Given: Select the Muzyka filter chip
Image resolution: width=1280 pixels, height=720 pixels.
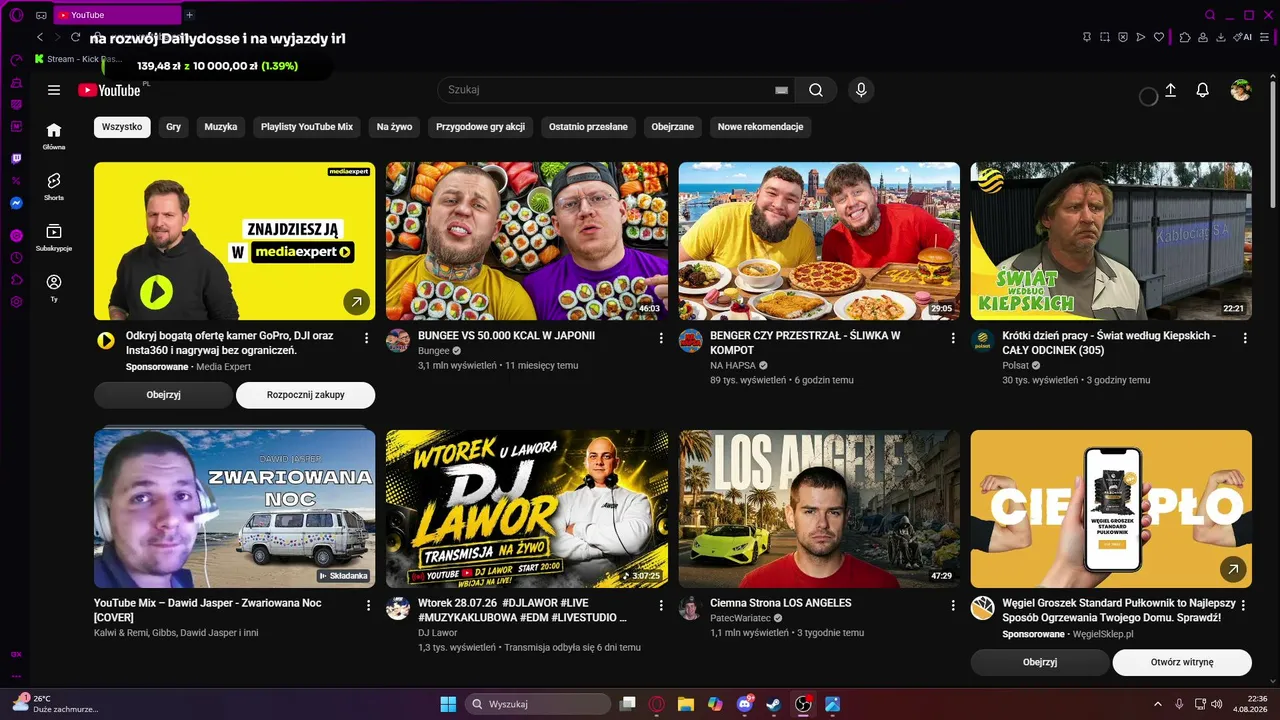Looking at the screenshot, I should tap(221, 127).
